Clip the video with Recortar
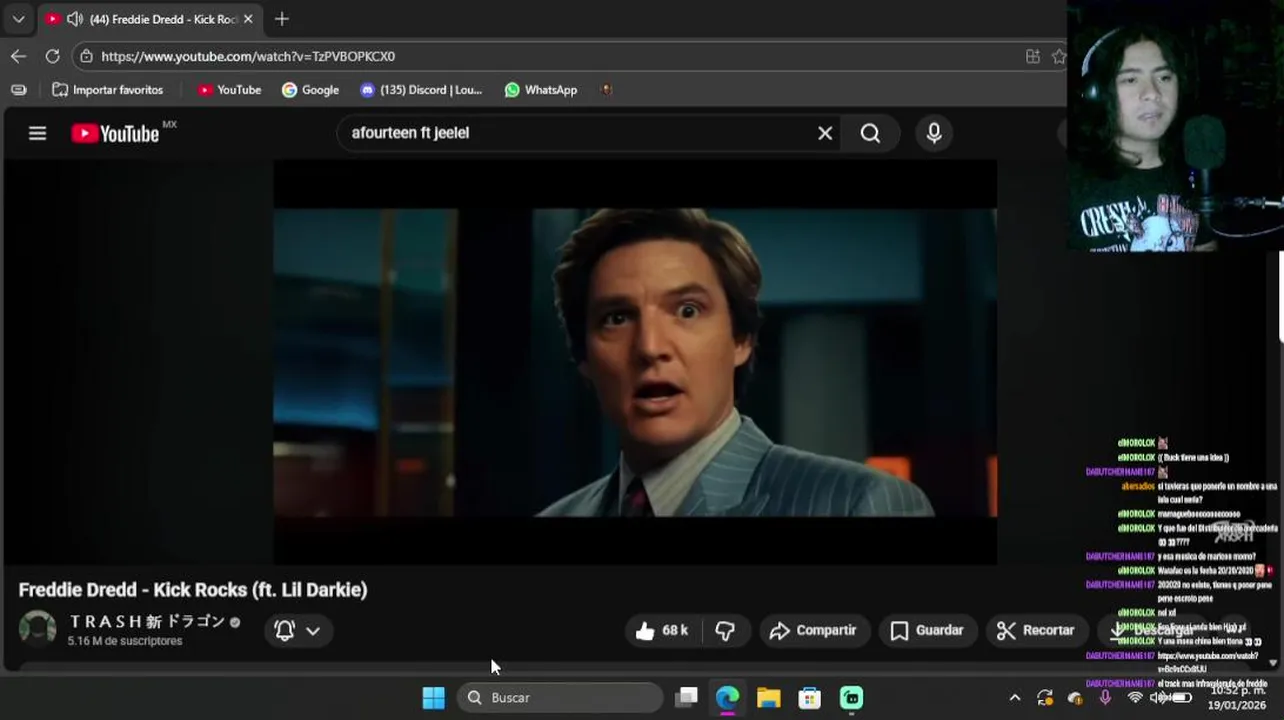 click(1035, 630)
